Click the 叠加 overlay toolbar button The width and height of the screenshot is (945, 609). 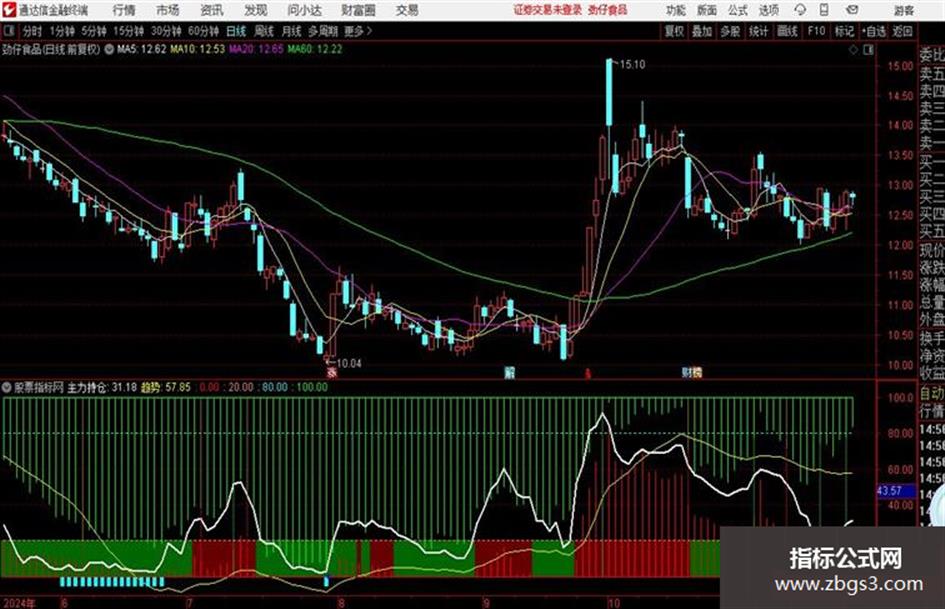coord(702,31)
